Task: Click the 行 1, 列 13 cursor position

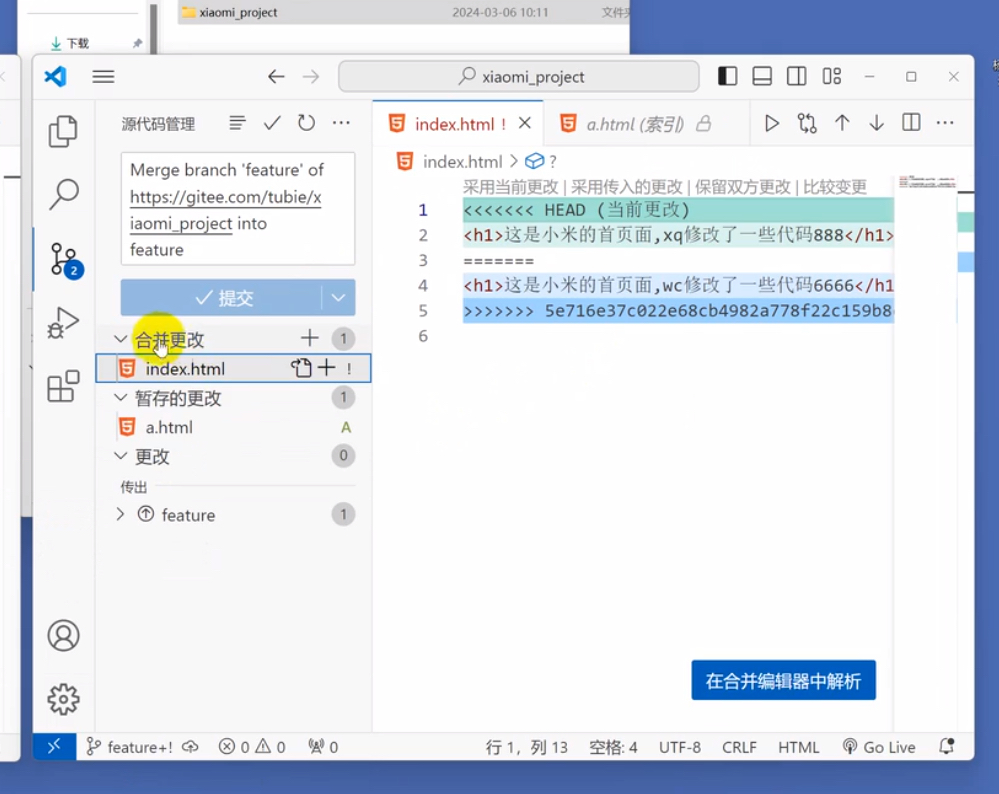Action: 526,747
